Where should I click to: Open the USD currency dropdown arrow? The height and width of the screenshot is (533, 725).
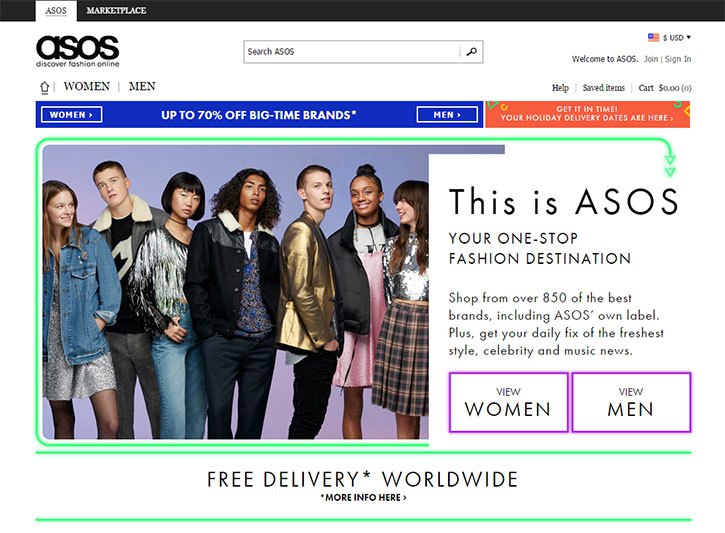tap(688, 37)
